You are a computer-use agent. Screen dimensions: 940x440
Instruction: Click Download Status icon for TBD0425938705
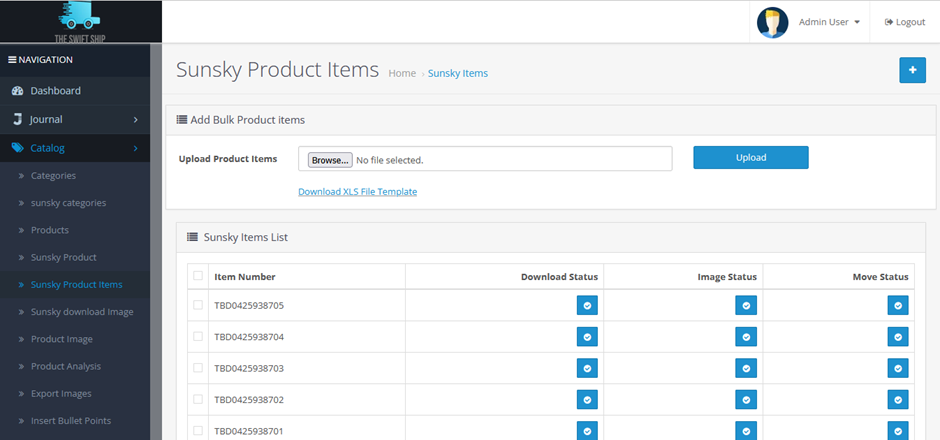coord(587,305)
